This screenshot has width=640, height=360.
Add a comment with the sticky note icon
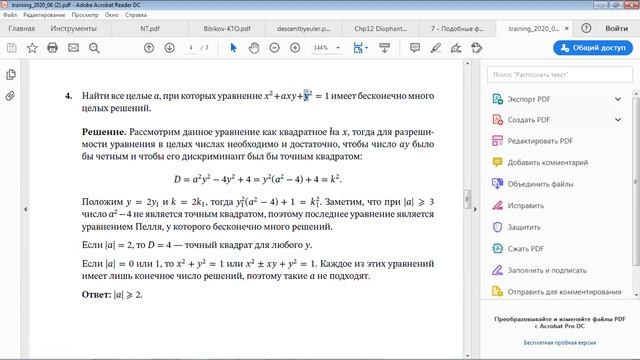415,48
